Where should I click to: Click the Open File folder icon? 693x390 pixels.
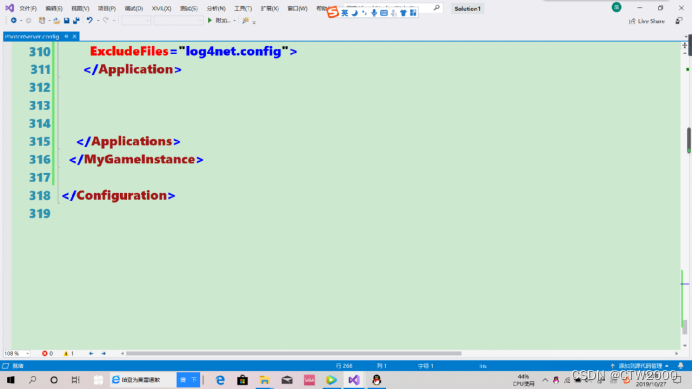56,20
